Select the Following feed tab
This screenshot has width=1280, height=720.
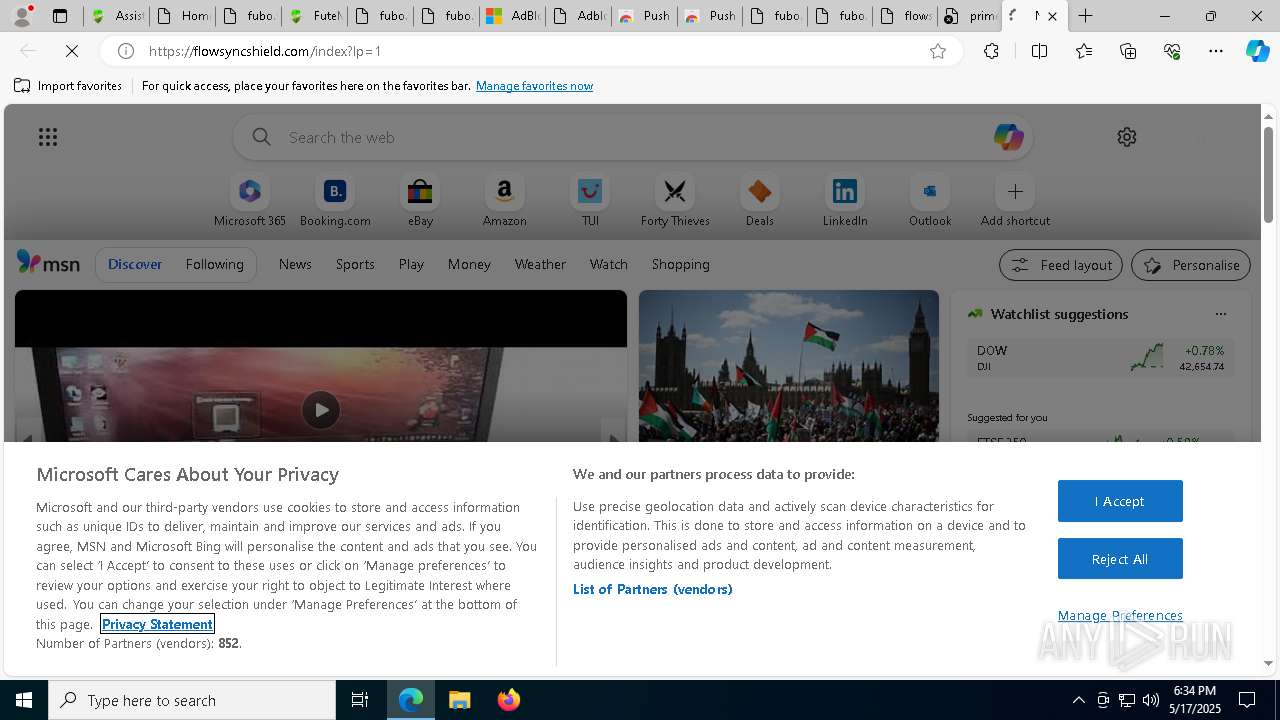point(214,264)
